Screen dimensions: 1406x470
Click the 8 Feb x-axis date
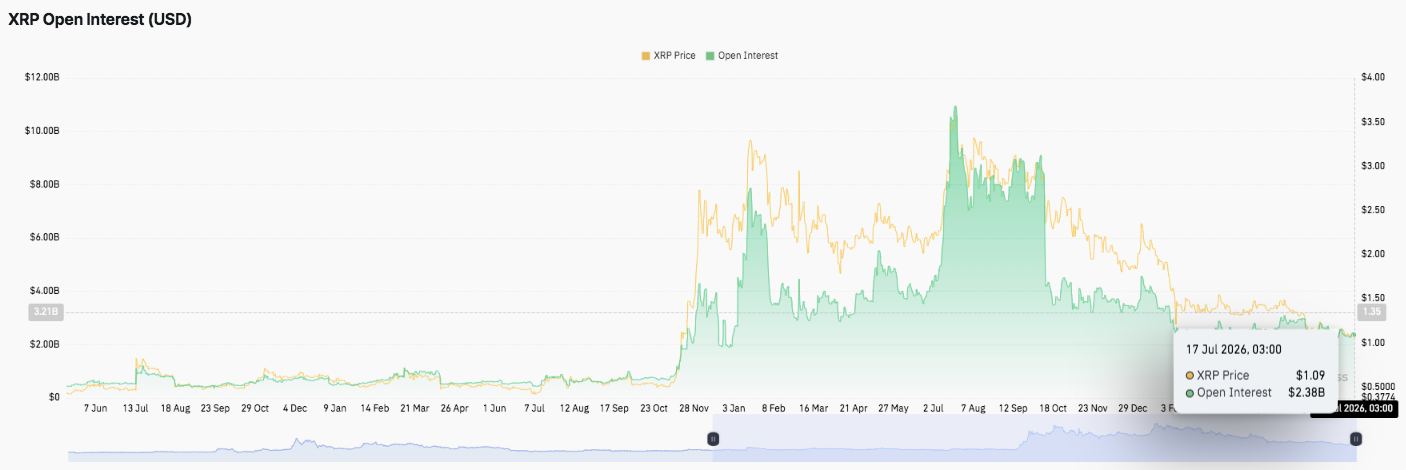(773, 408)
